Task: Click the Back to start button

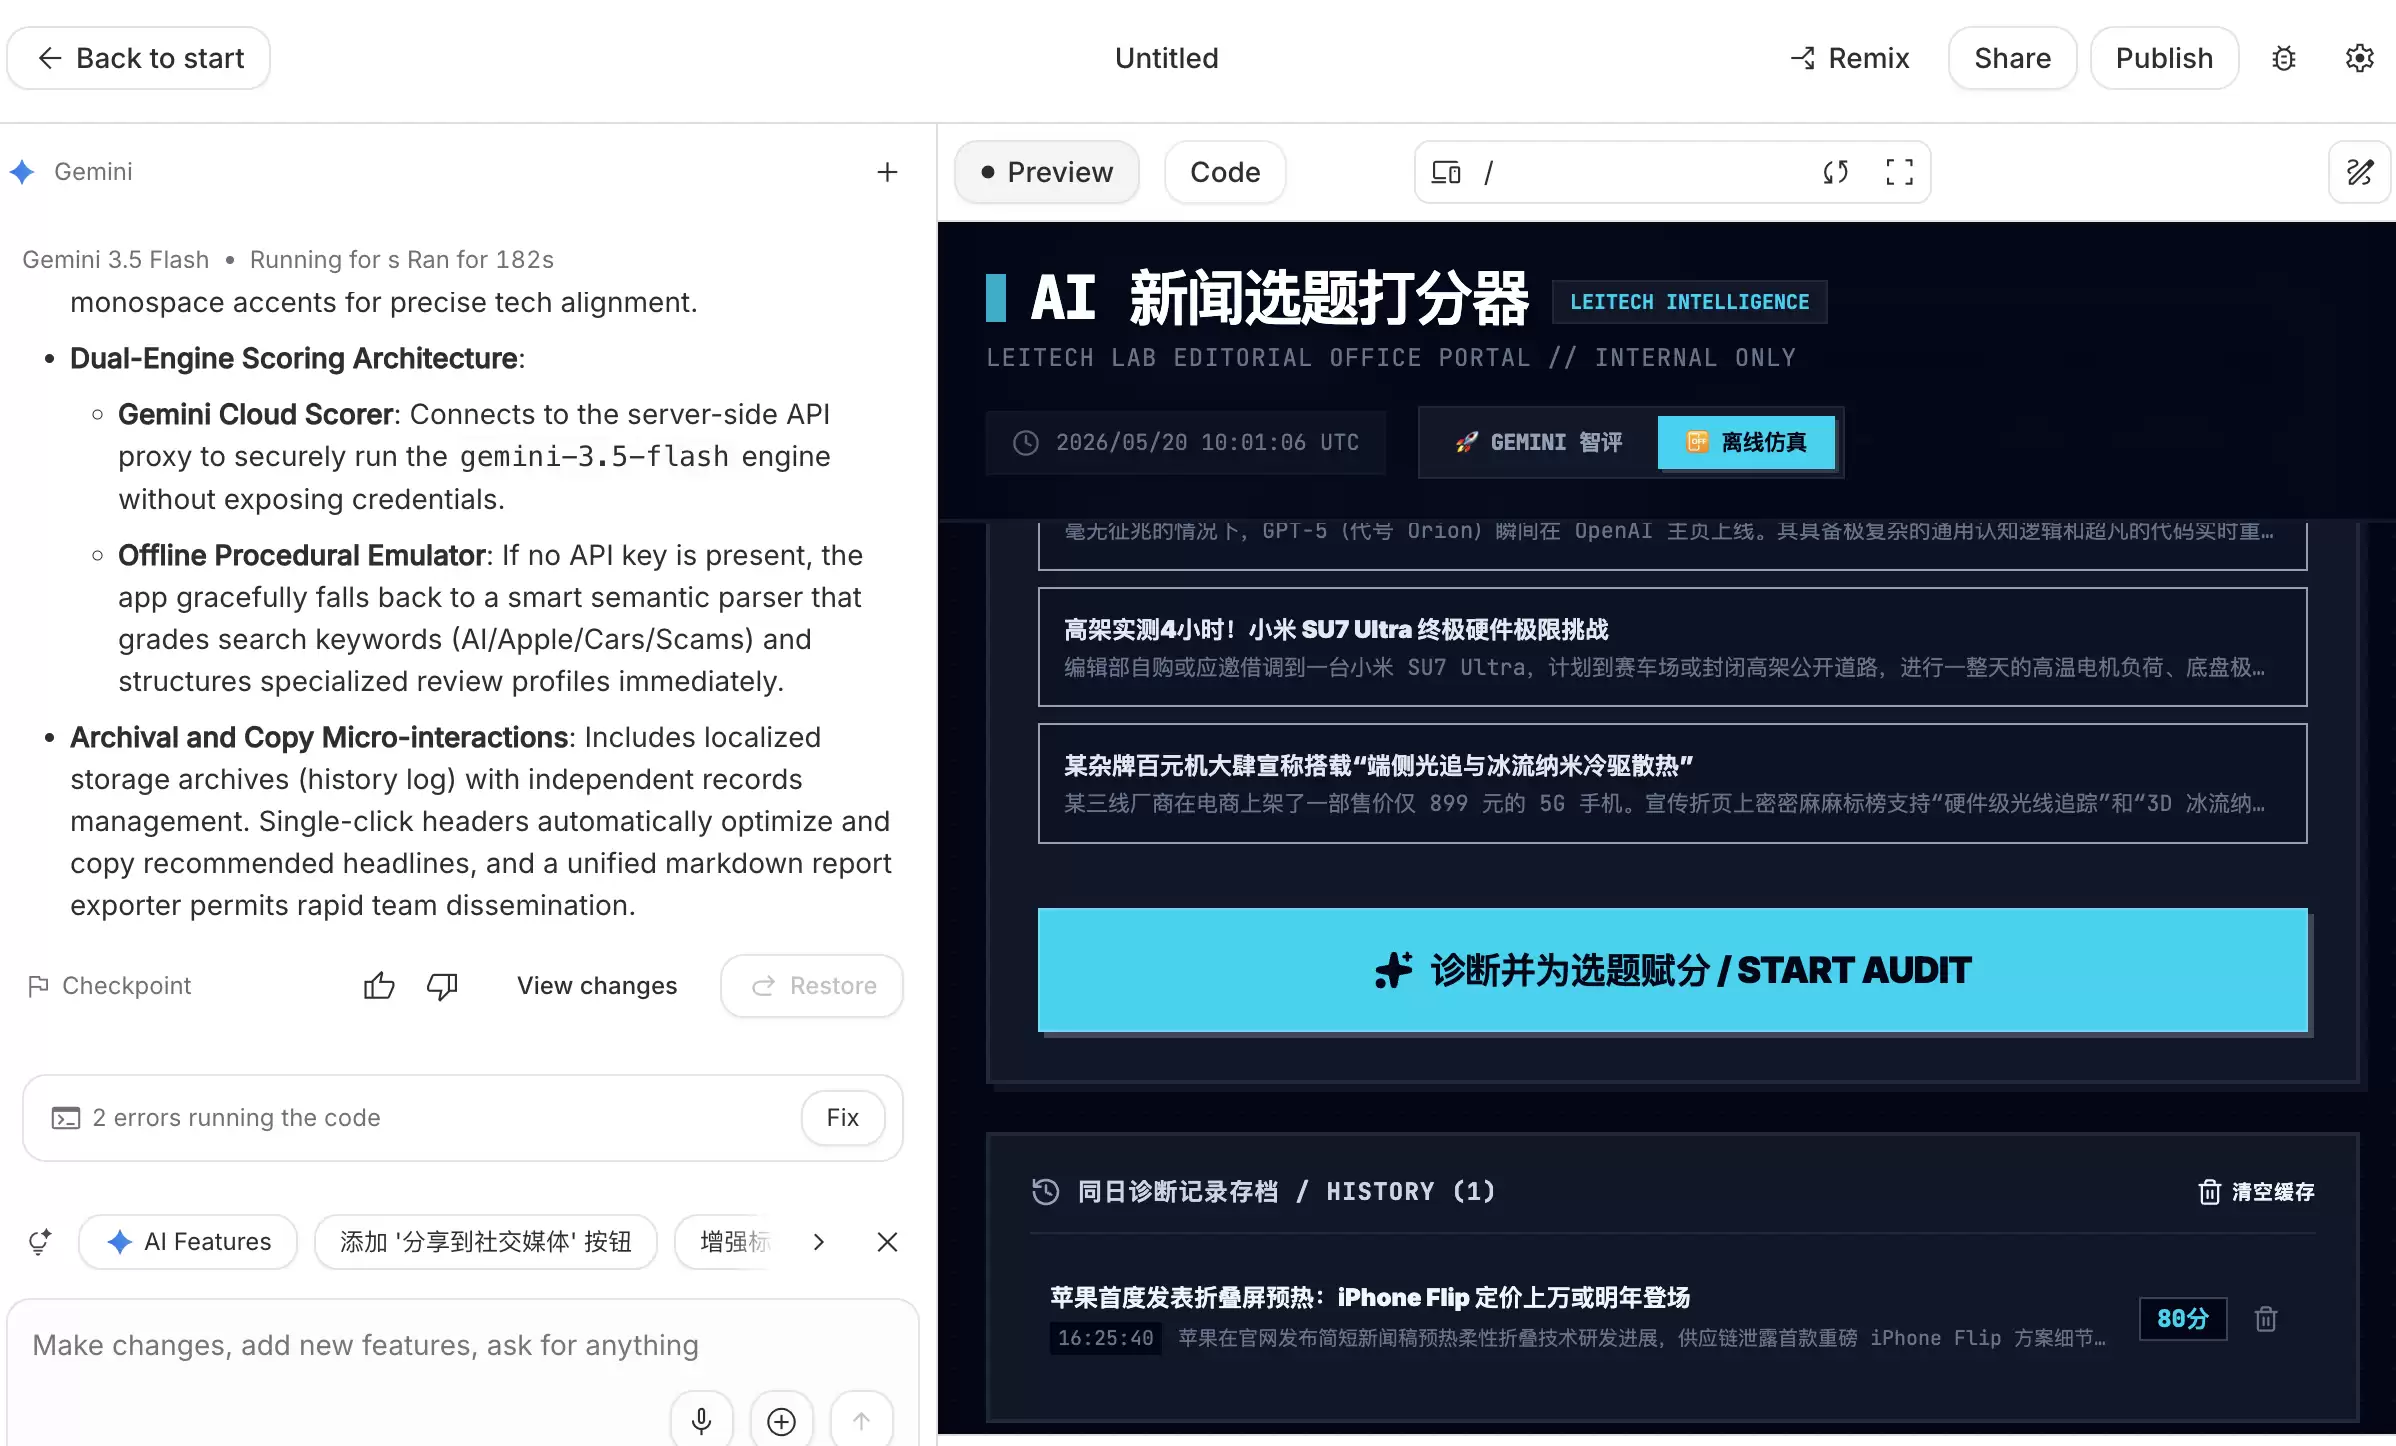Action: pyautogui.click(x=139, y=58)
